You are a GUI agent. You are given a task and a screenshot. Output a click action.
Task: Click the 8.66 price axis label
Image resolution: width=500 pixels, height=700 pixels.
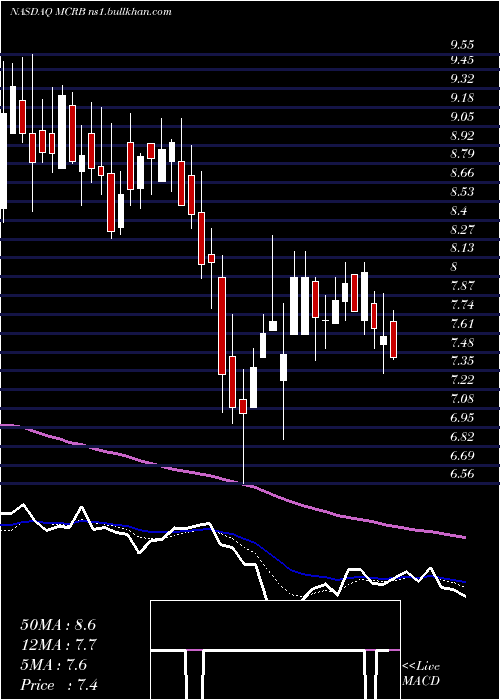(x=462, y=173)
